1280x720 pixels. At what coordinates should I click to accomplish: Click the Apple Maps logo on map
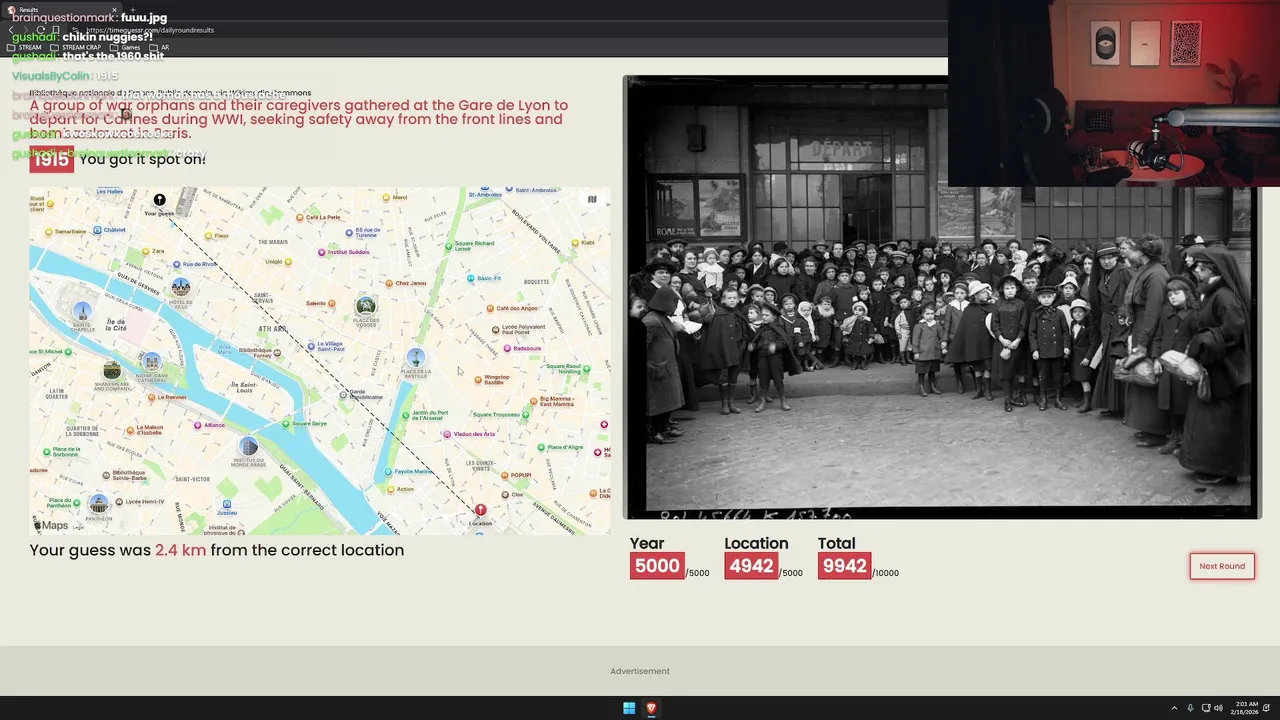[52, 526]
